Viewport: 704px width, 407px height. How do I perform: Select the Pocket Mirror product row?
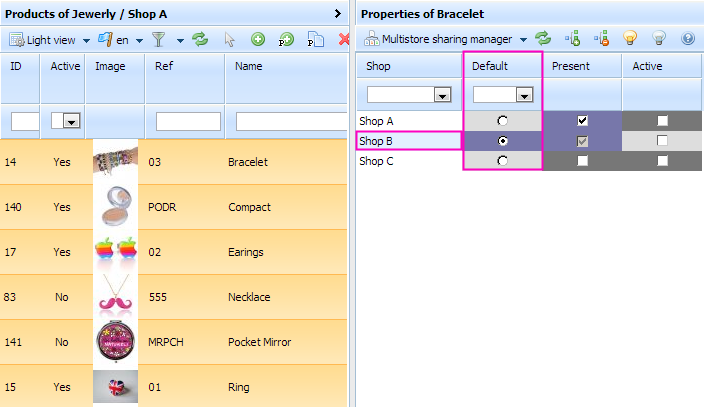174,342
